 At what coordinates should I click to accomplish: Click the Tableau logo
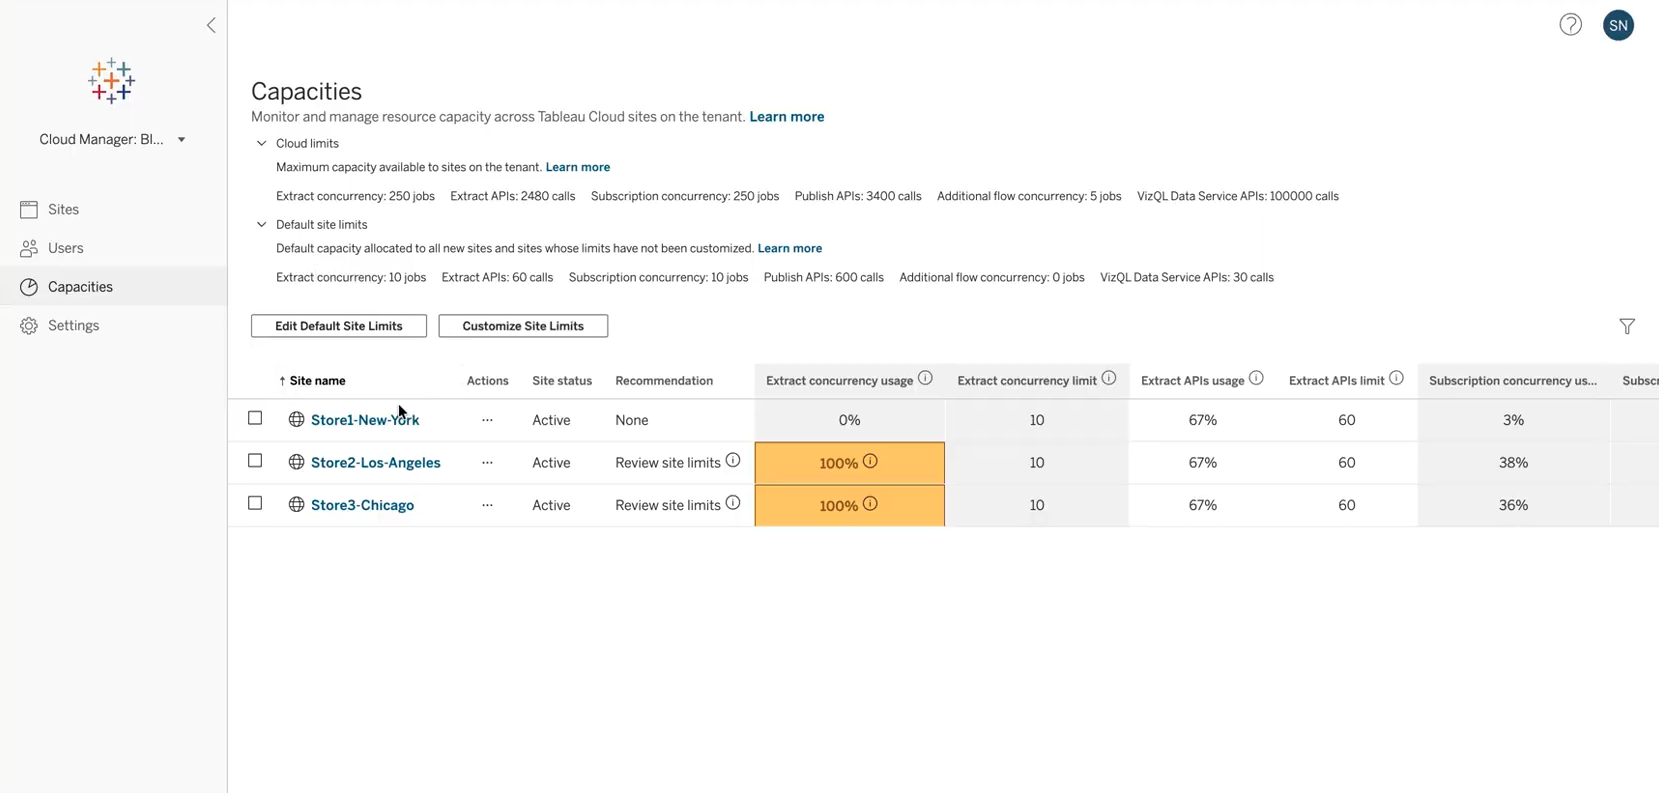pyautogui.click(x=111, y=81)
